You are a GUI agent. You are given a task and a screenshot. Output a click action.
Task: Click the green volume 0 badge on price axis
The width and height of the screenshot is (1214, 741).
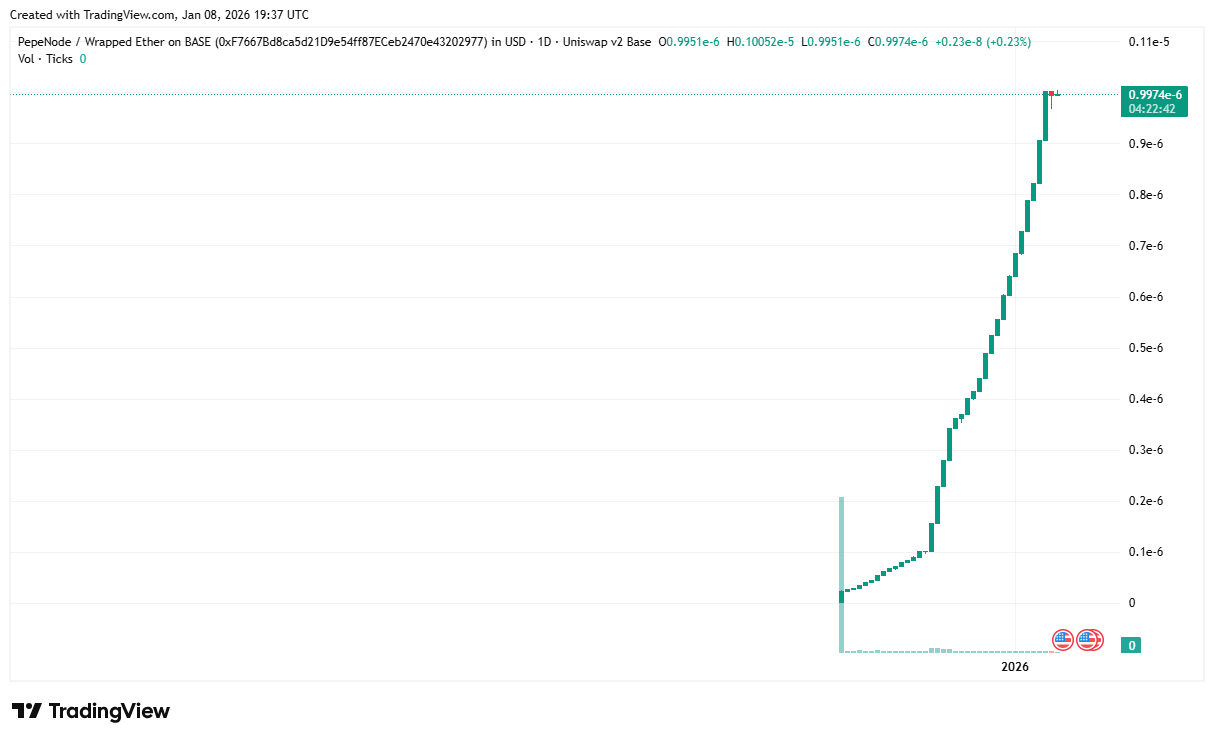point(1131,645)
